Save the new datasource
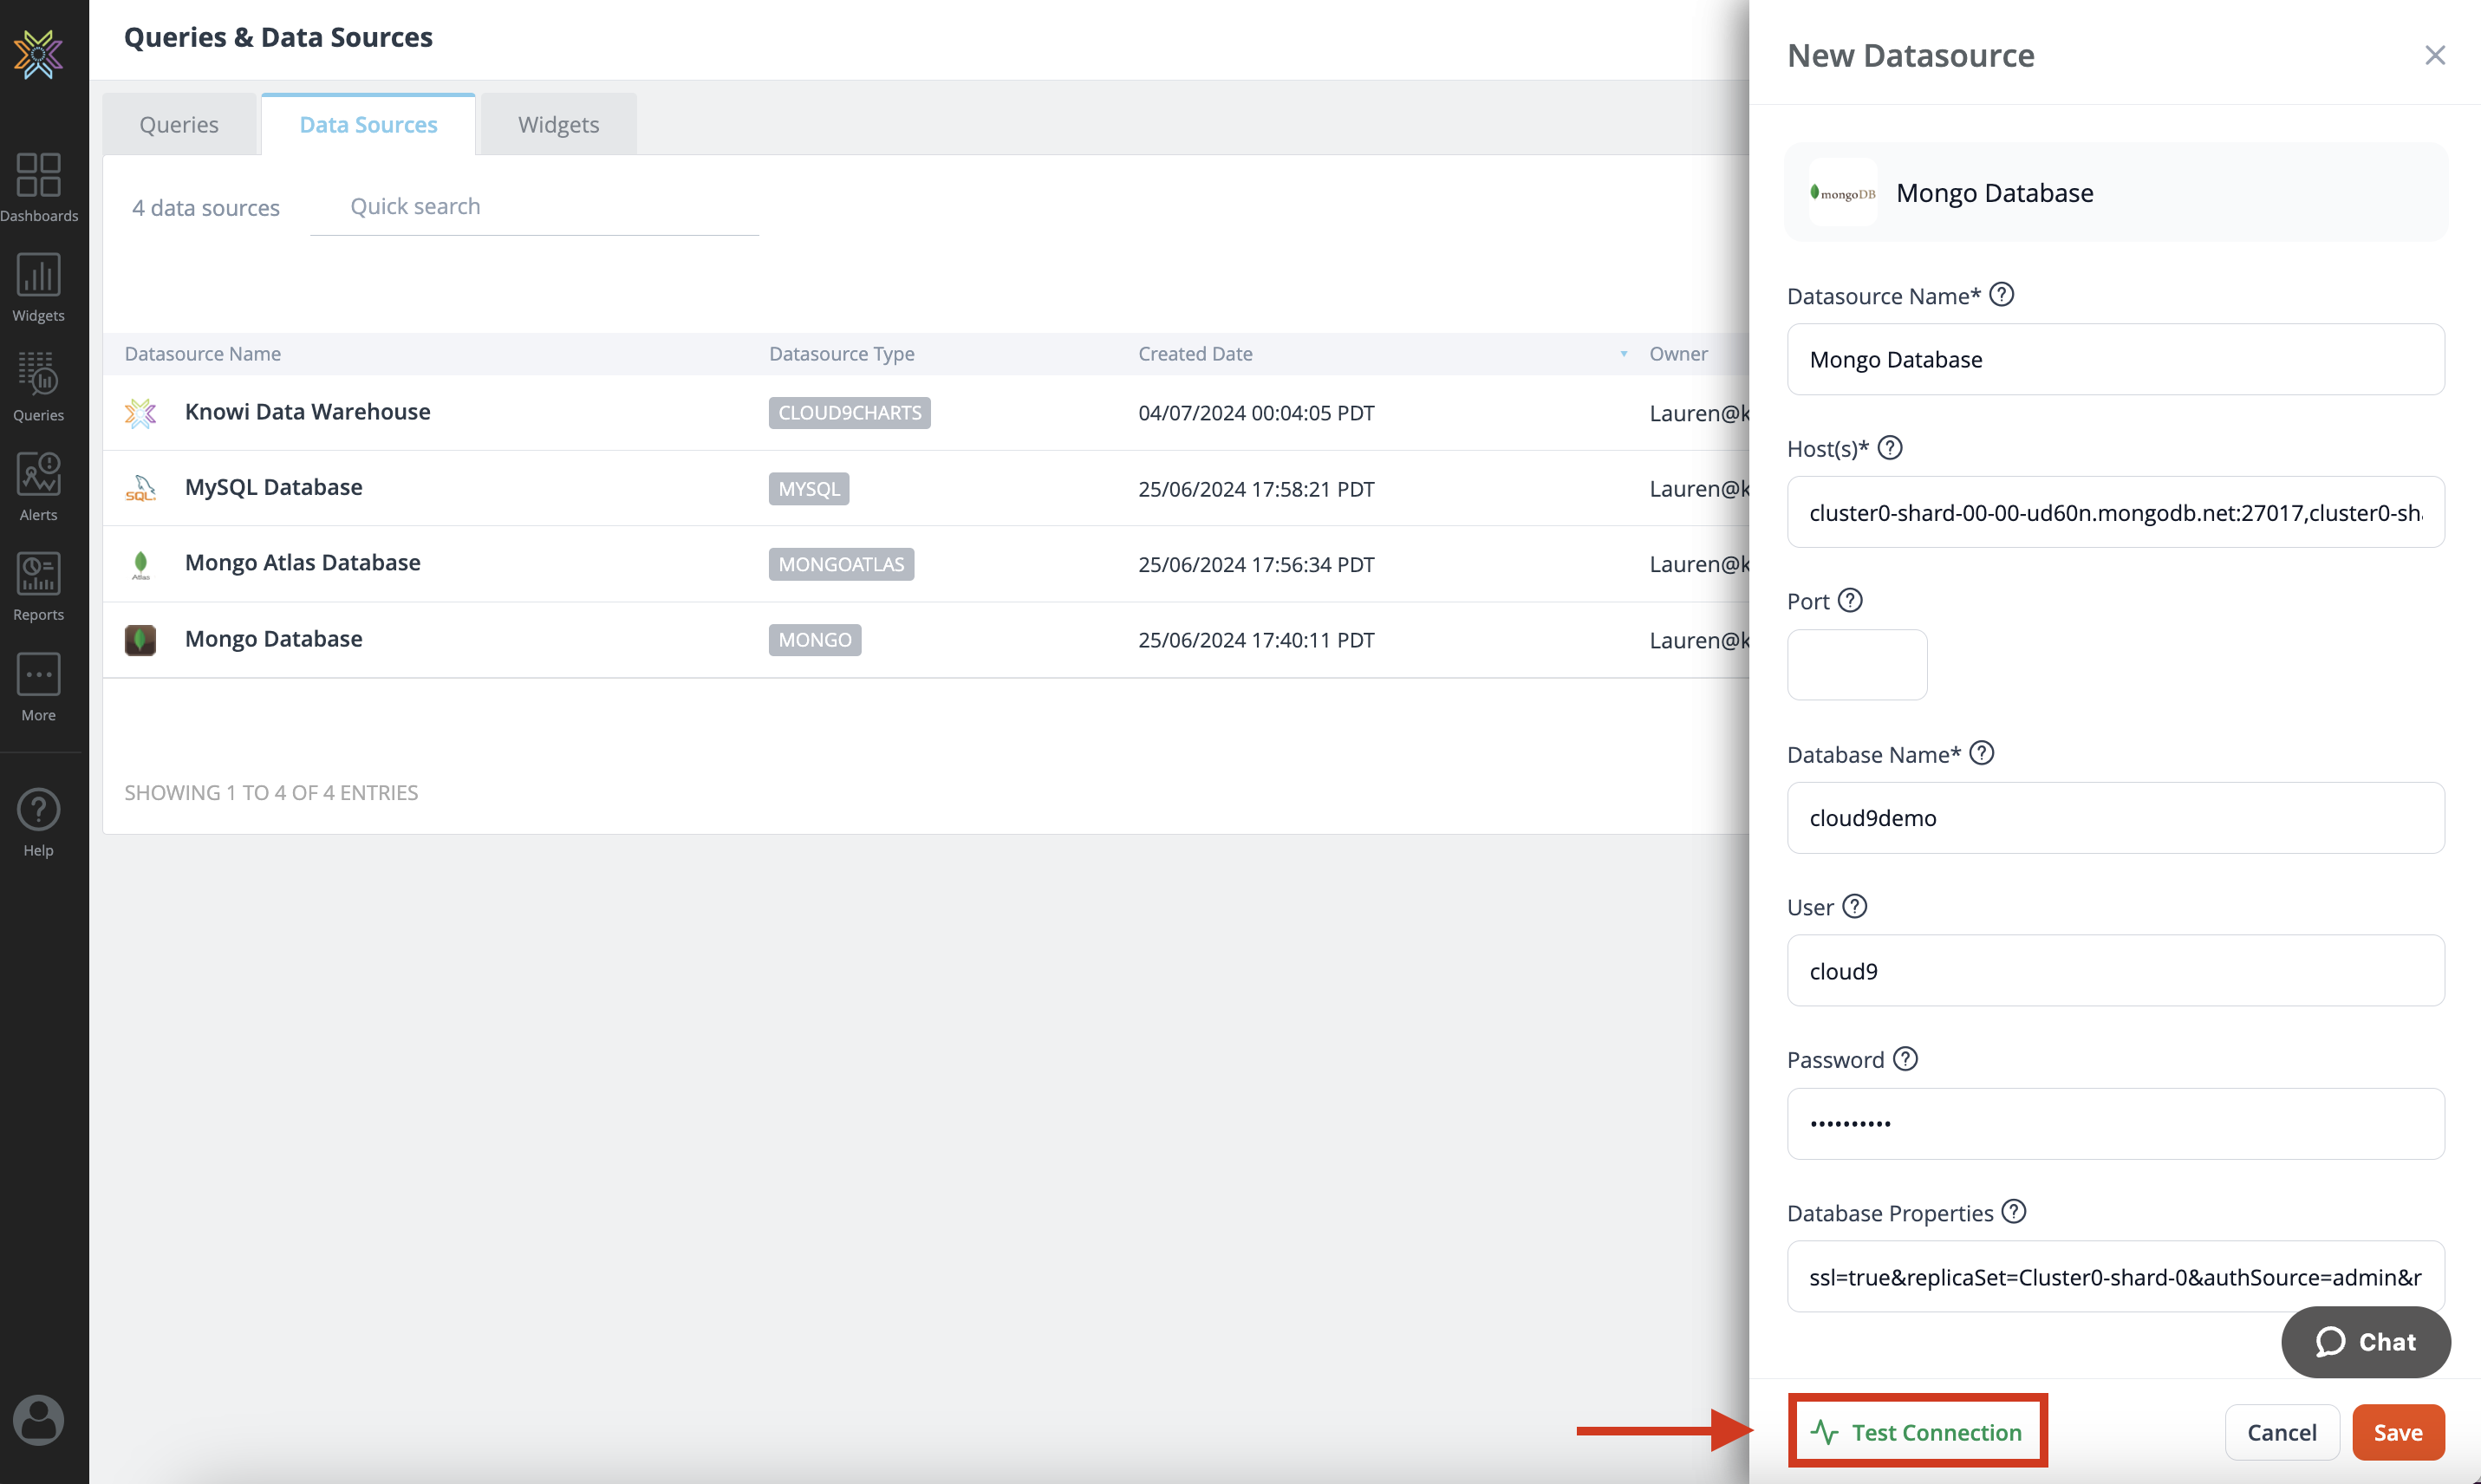This screenshot has height=1484, width=2481. pyautogui.click(x=2397, y=1432)
